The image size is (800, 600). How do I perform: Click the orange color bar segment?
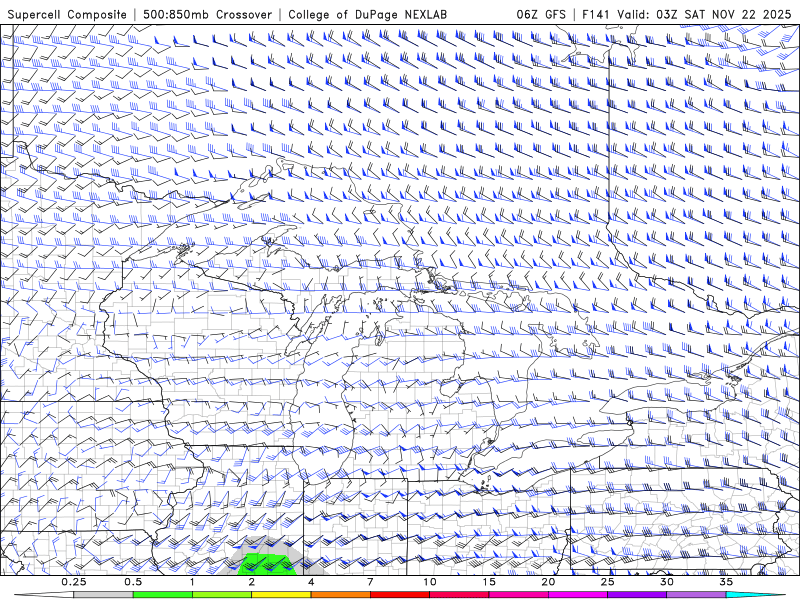point(340,595)
